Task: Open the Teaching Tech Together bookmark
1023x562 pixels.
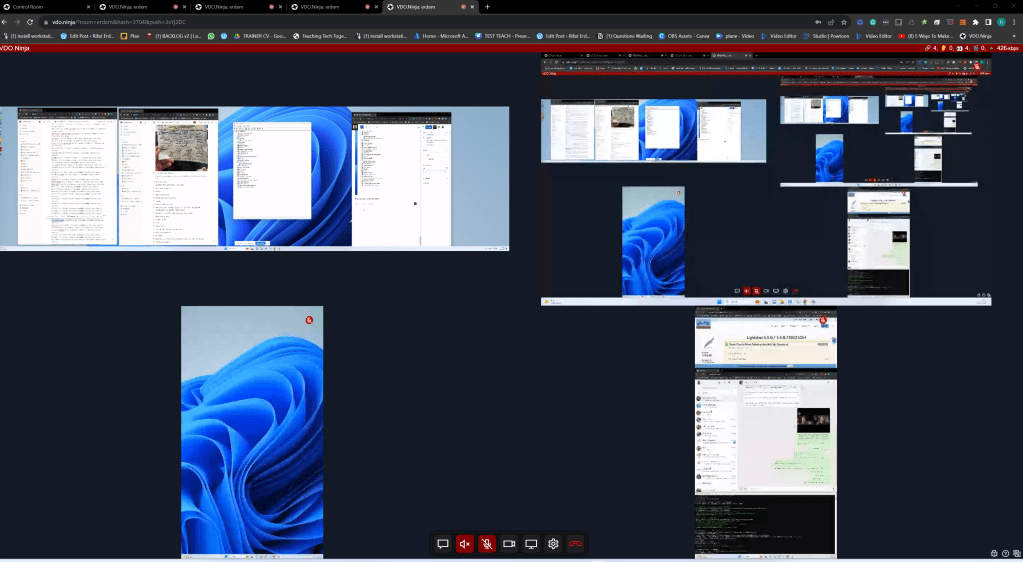Action: tap(321, 36)
